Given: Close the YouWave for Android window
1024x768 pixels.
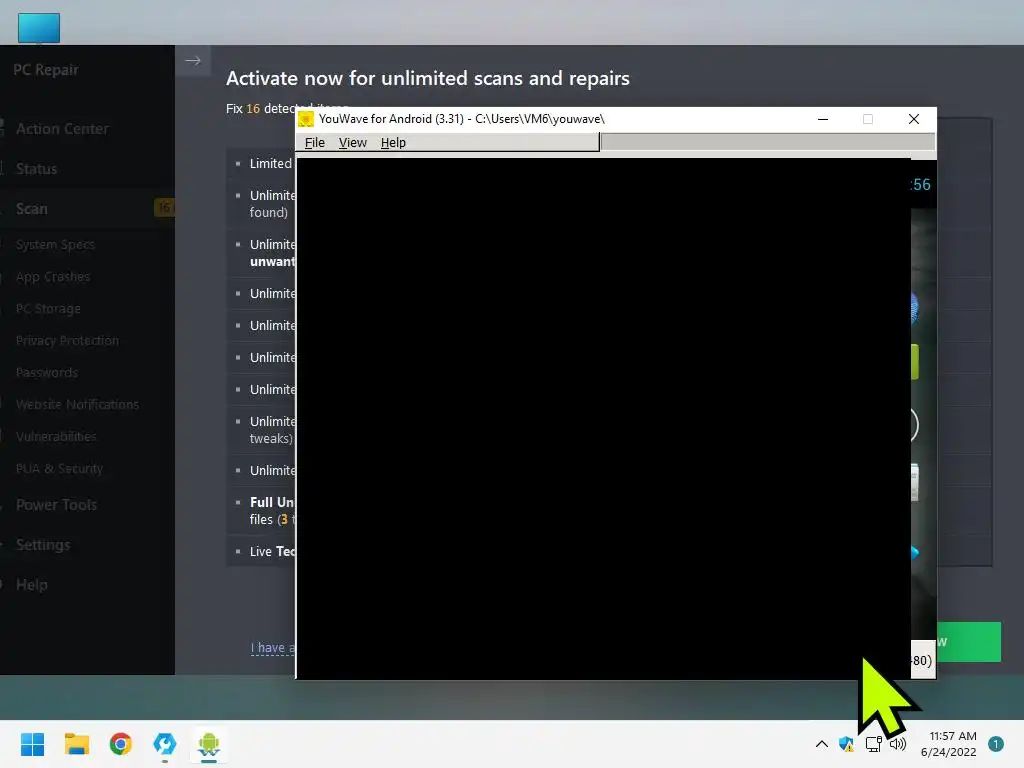Looking at the screenshot, I should tap(914, 119).
